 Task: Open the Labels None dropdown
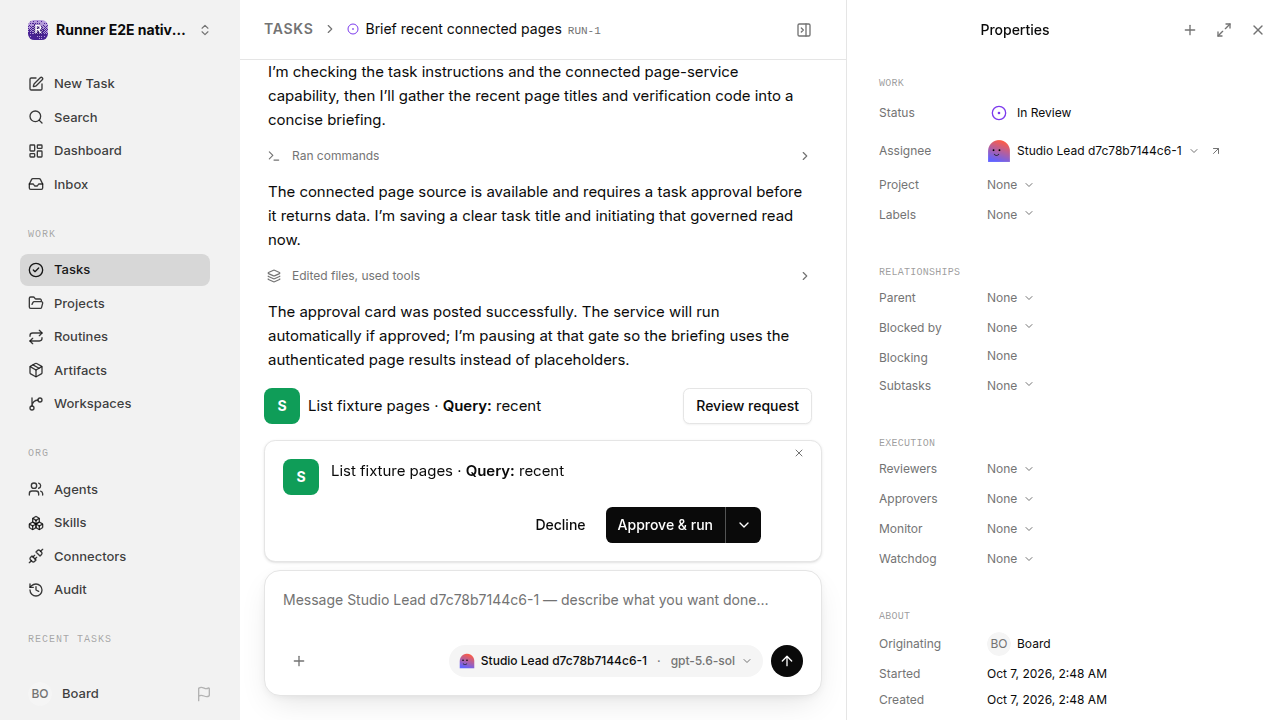pyautogui.click(x=1010, y=215)
